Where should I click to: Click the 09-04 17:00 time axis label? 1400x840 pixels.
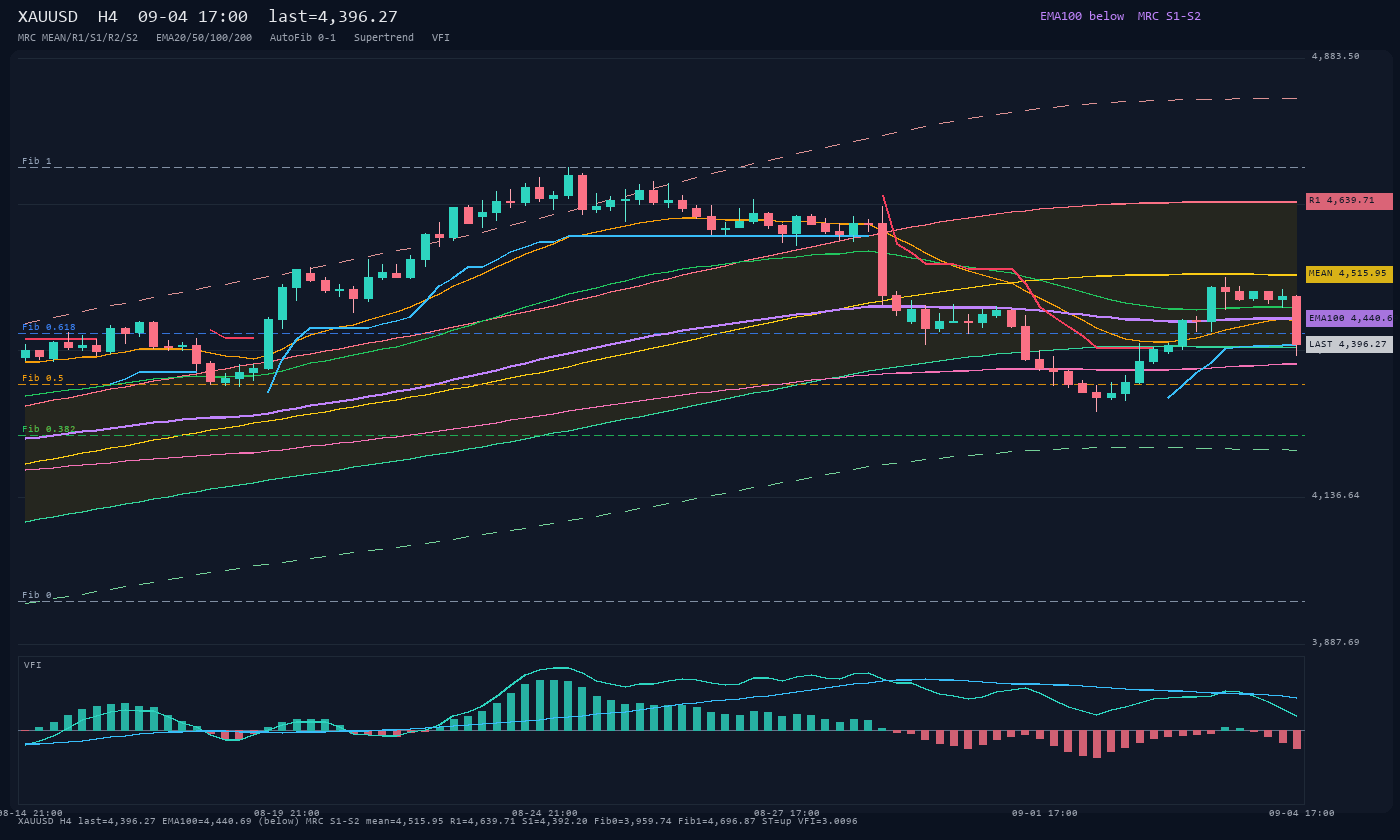point(1302,813)
